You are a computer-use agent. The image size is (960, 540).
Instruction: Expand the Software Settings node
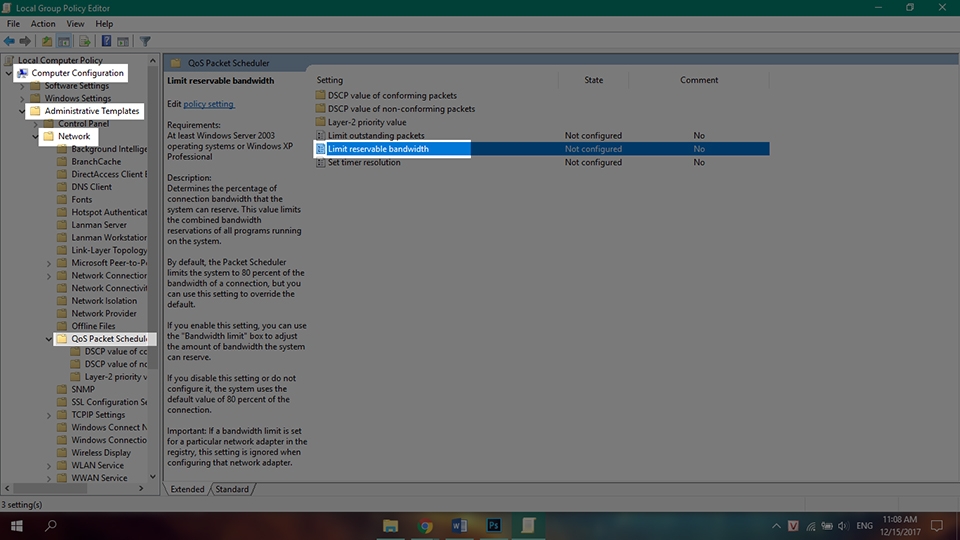[22, 86]
